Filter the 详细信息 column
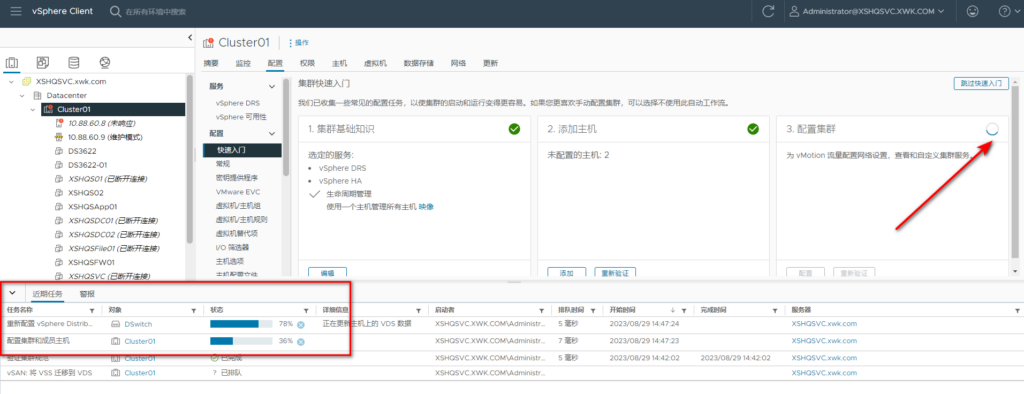 [x=419, y=310]
